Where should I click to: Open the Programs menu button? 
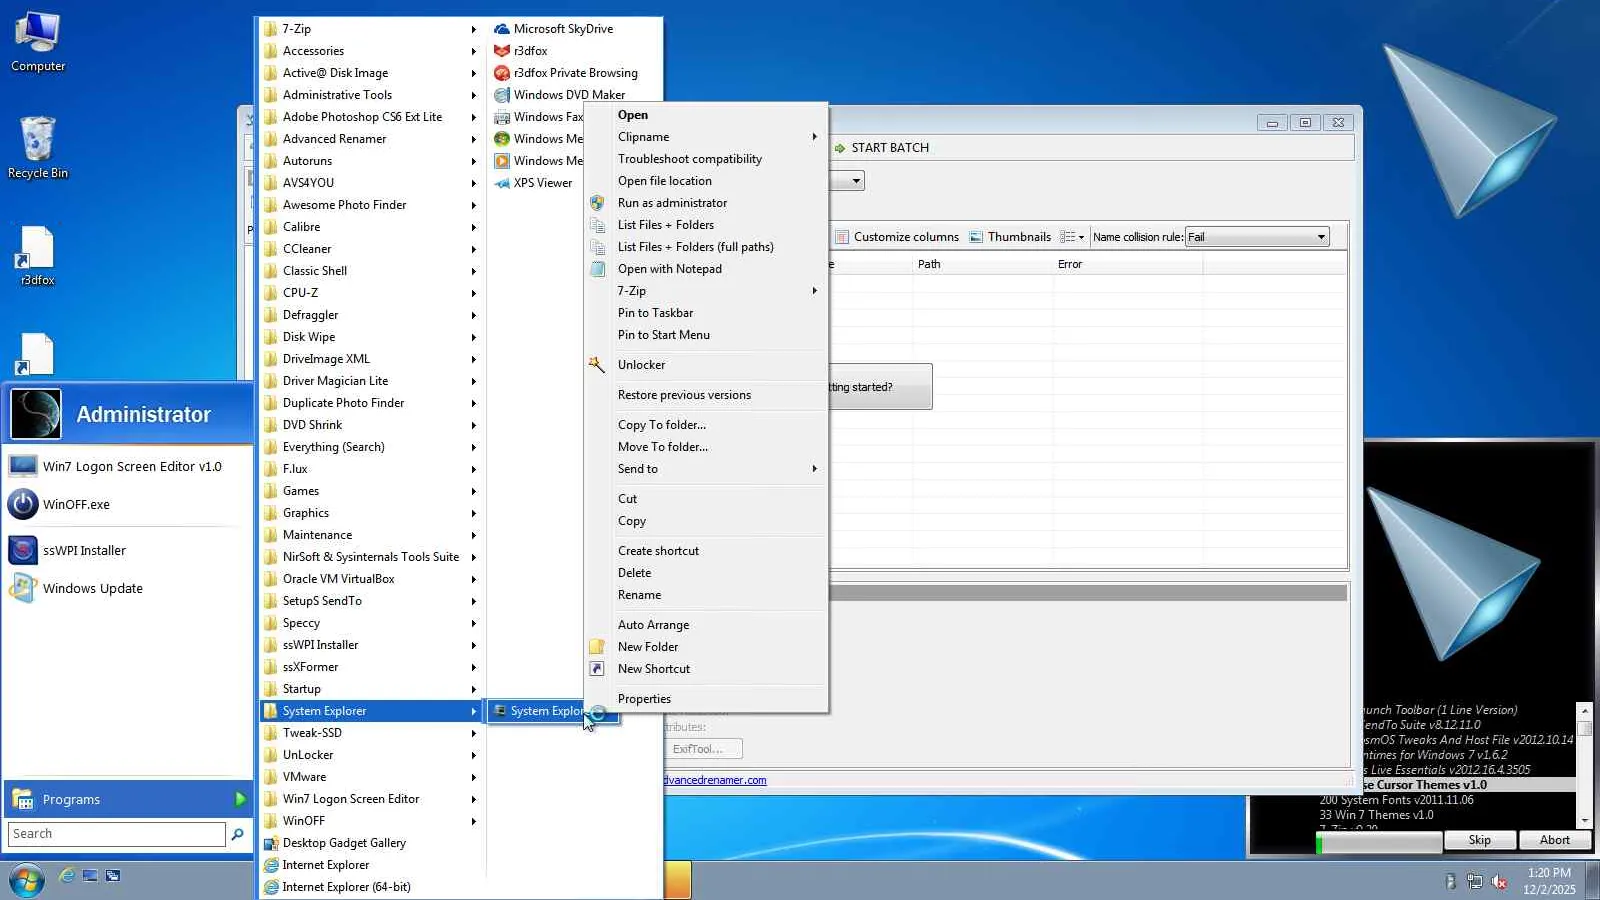128,800
